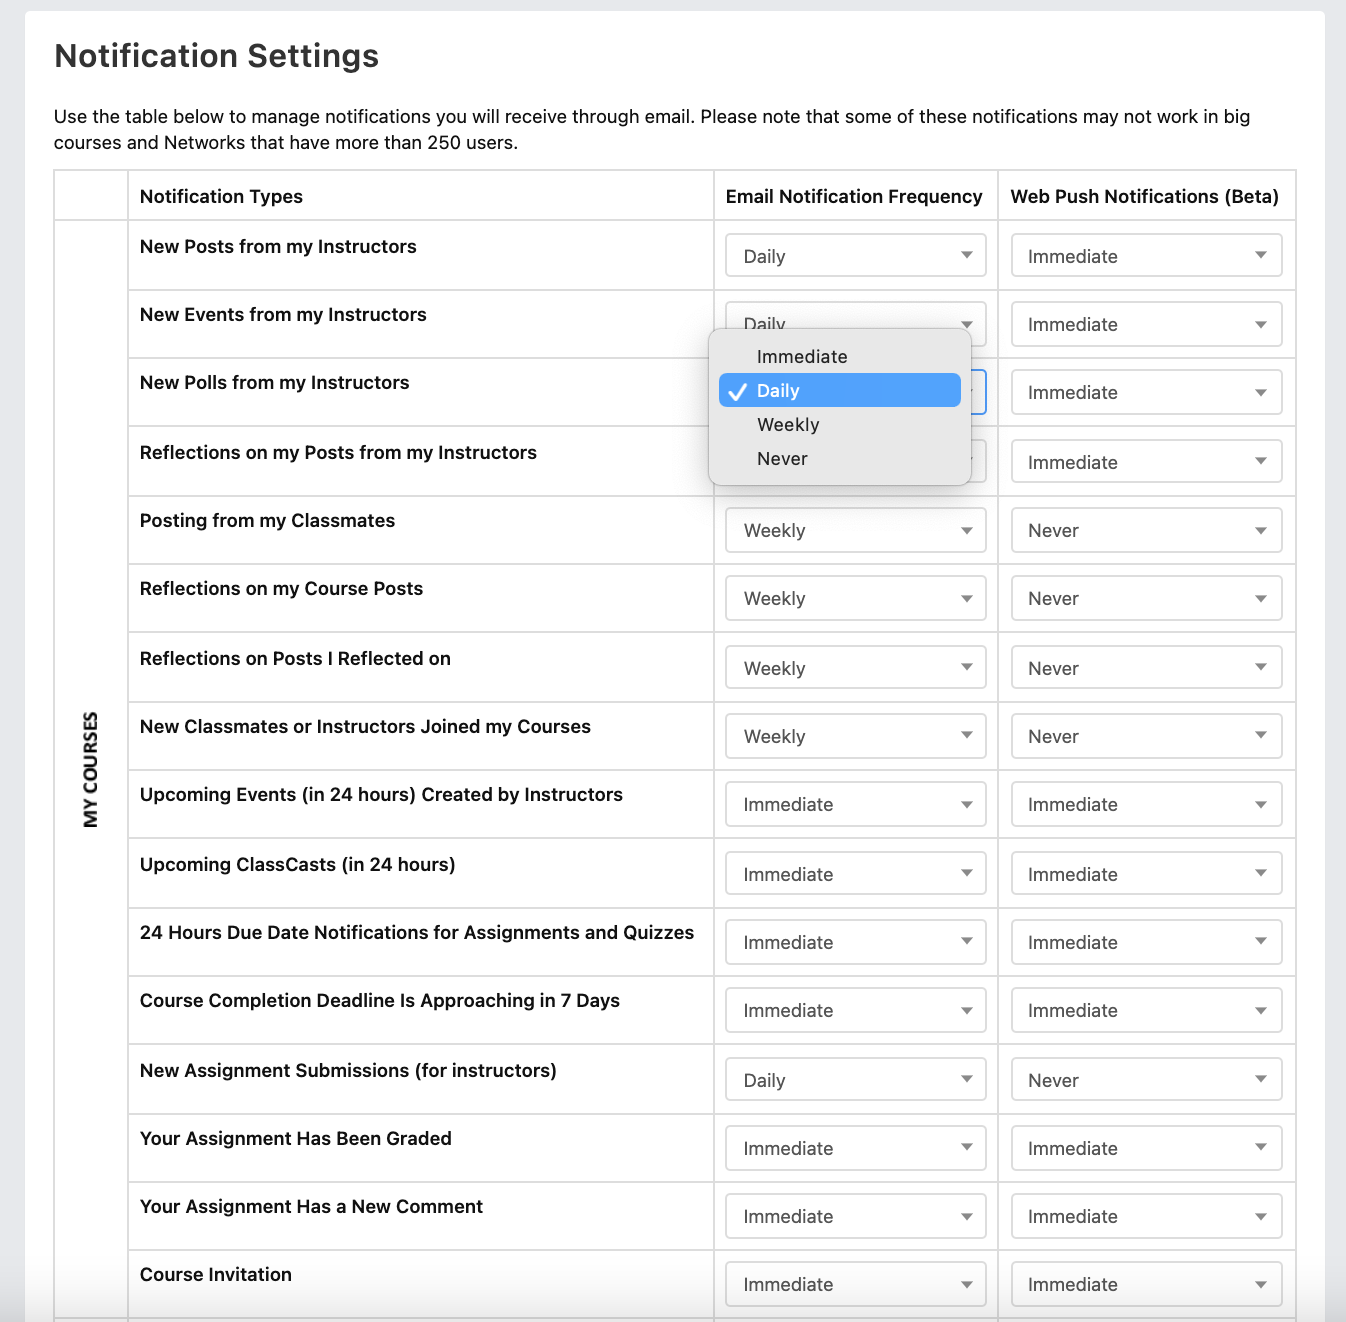Click the New Assignment Submissions (for instructors) label
This screenshot has width=1346, height=1322.
(348, 1071)
